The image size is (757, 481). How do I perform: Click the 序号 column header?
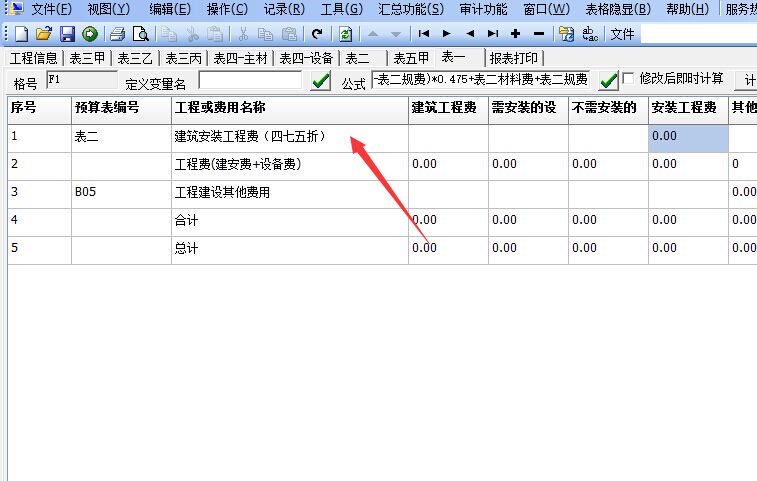tap(39, 110)
